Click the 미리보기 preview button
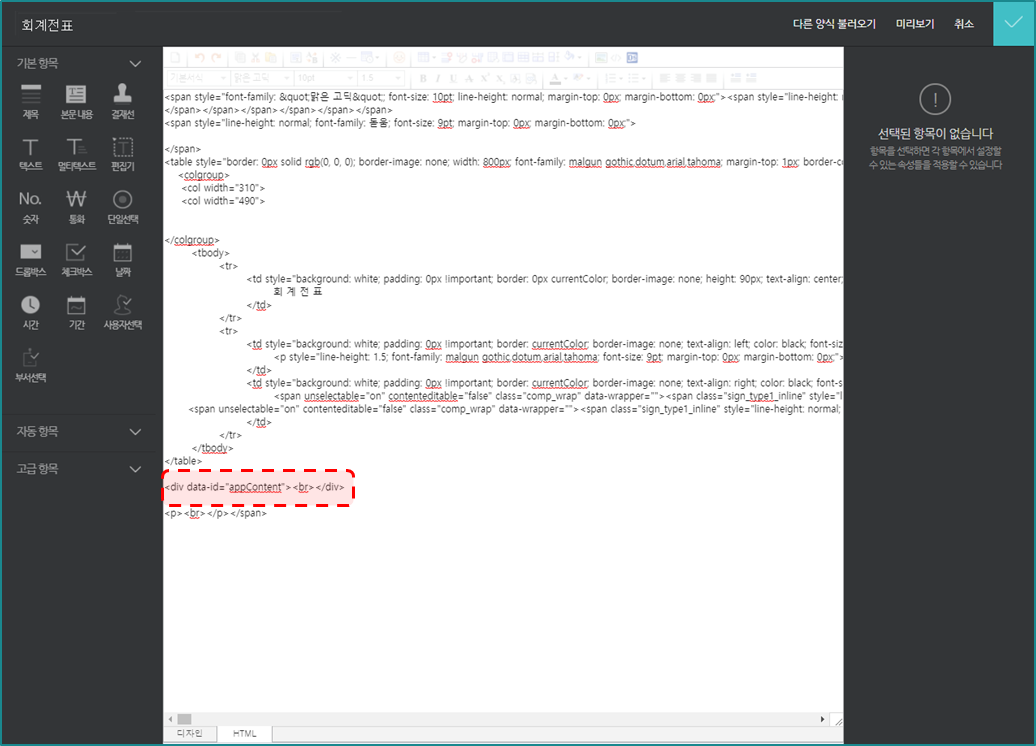This screenshot has width=1036, height=746. coord(915,24)
